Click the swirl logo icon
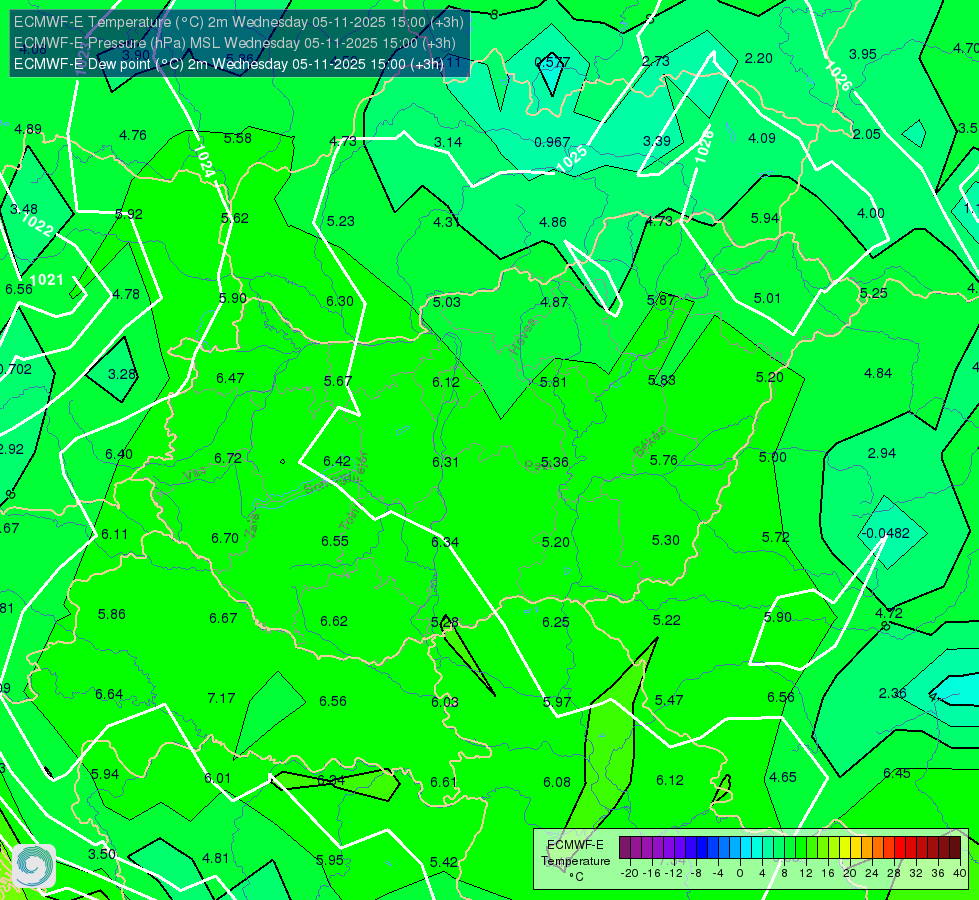The width and height of the screenshot is (979, 900). [34, 866]
